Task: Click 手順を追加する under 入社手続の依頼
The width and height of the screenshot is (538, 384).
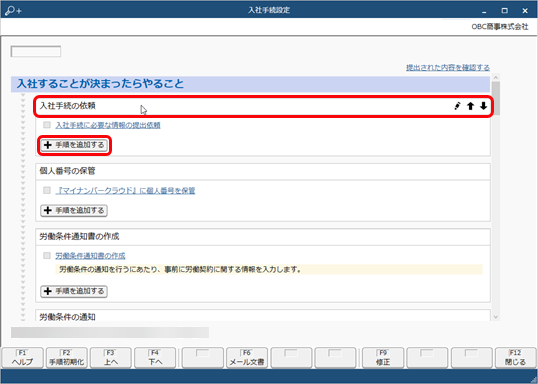Action: [74, 145]
